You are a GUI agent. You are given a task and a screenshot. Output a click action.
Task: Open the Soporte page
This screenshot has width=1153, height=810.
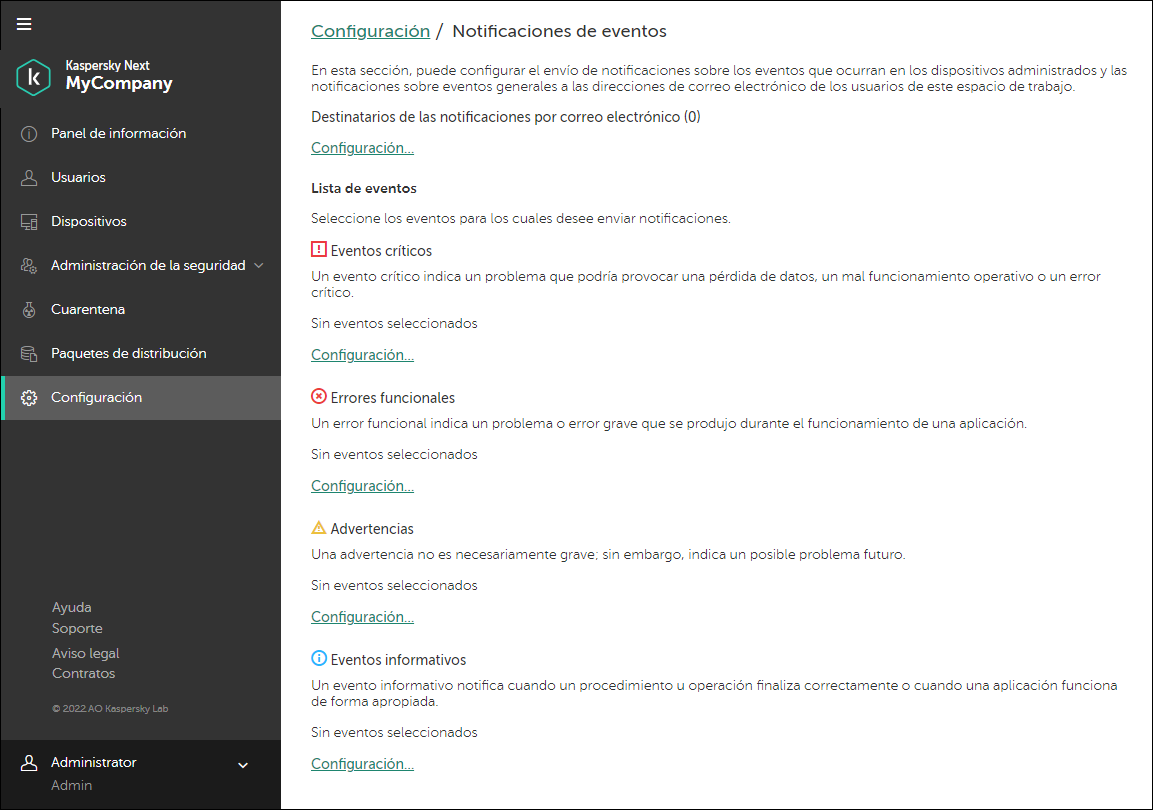(77, 628)
